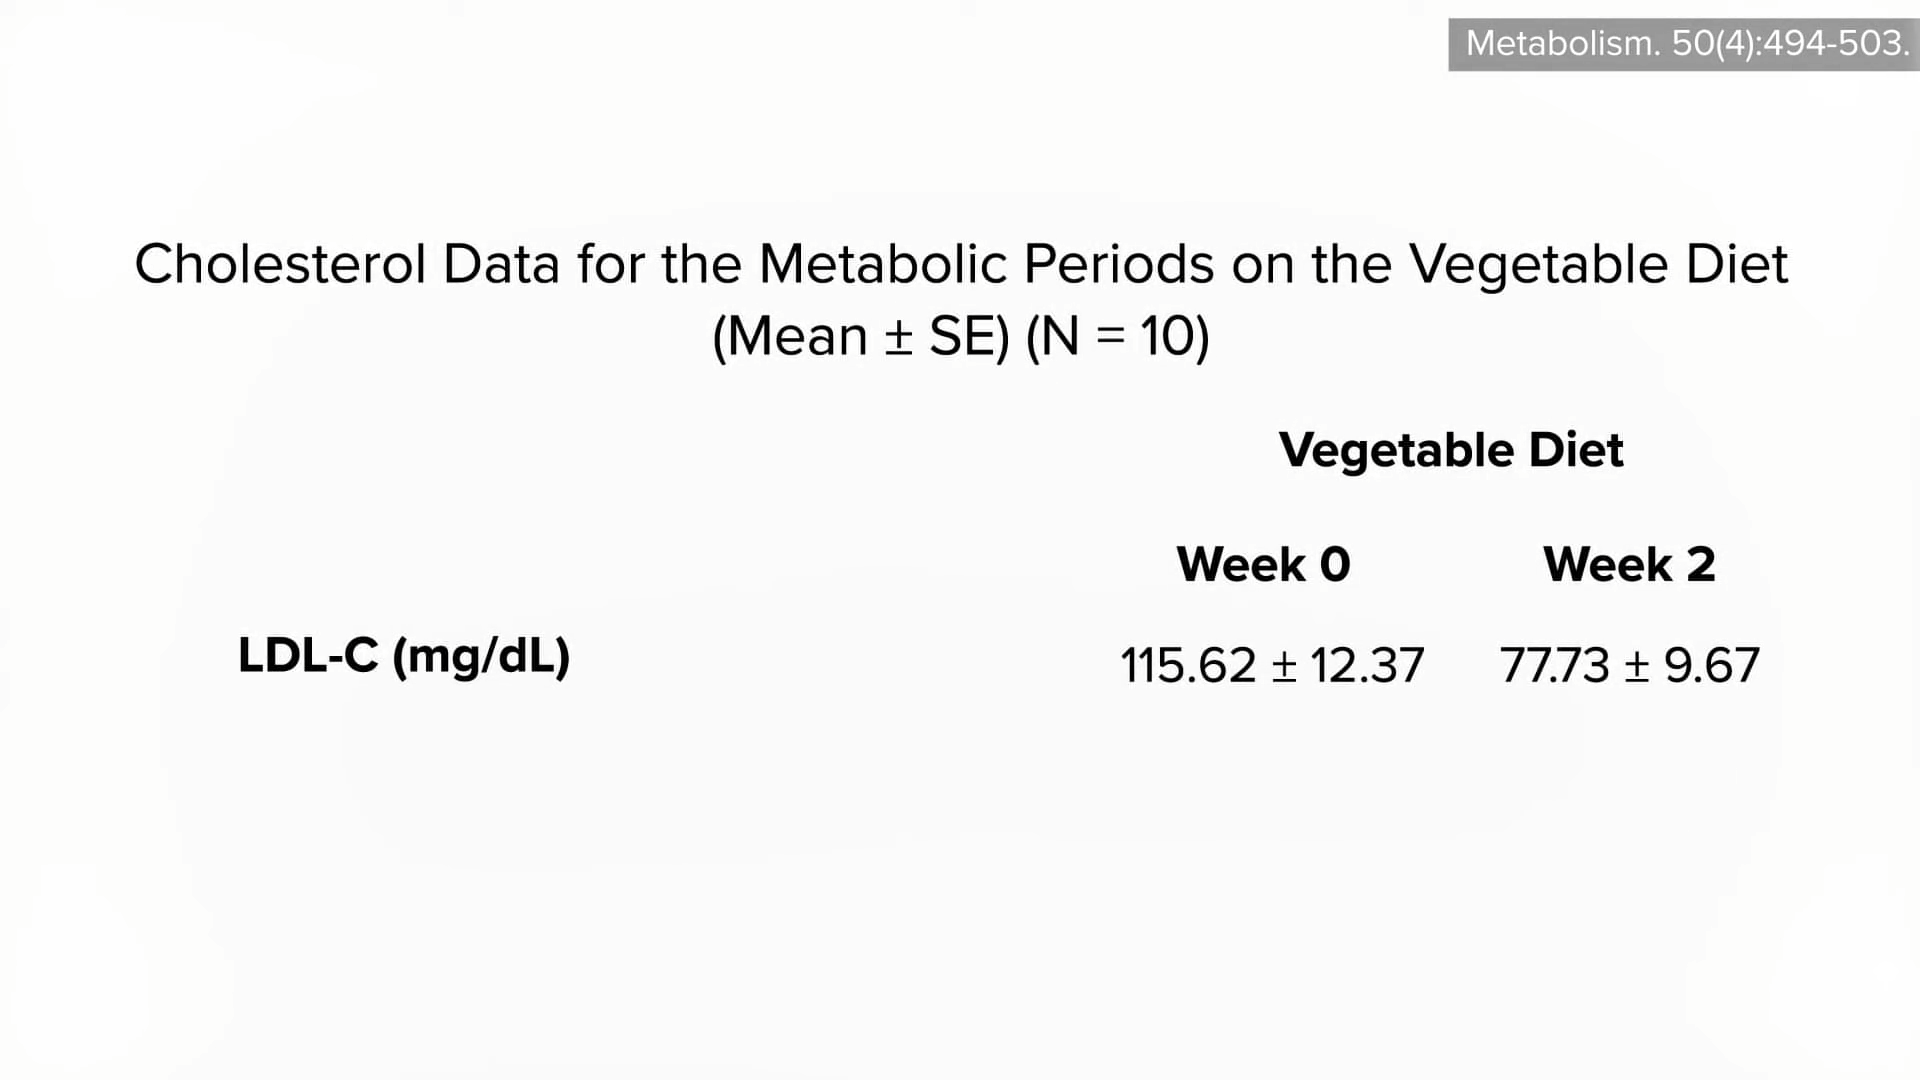Viewport: 1920px width, 1080px height.
Task: Click the '(Mean ± SE)' subtitle text
Action: tap(861, 337)
